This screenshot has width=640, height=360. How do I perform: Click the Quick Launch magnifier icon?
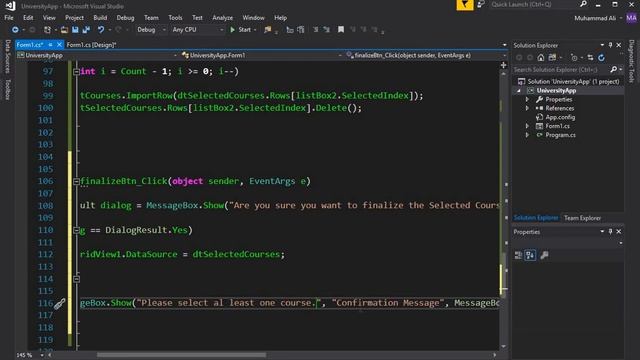tap(583, 4)
